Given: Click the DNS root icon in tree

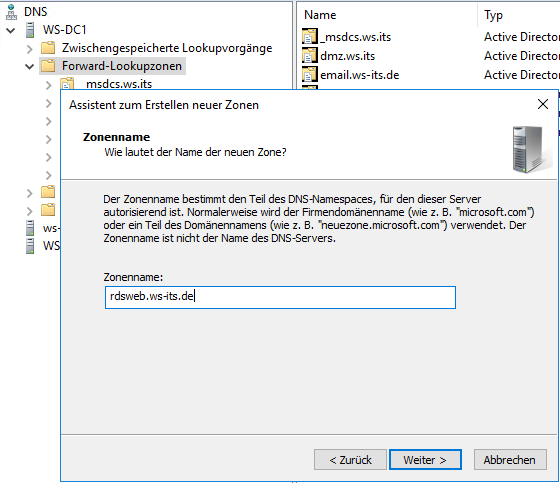Looking at the screenshot, I should coord(11,11).
